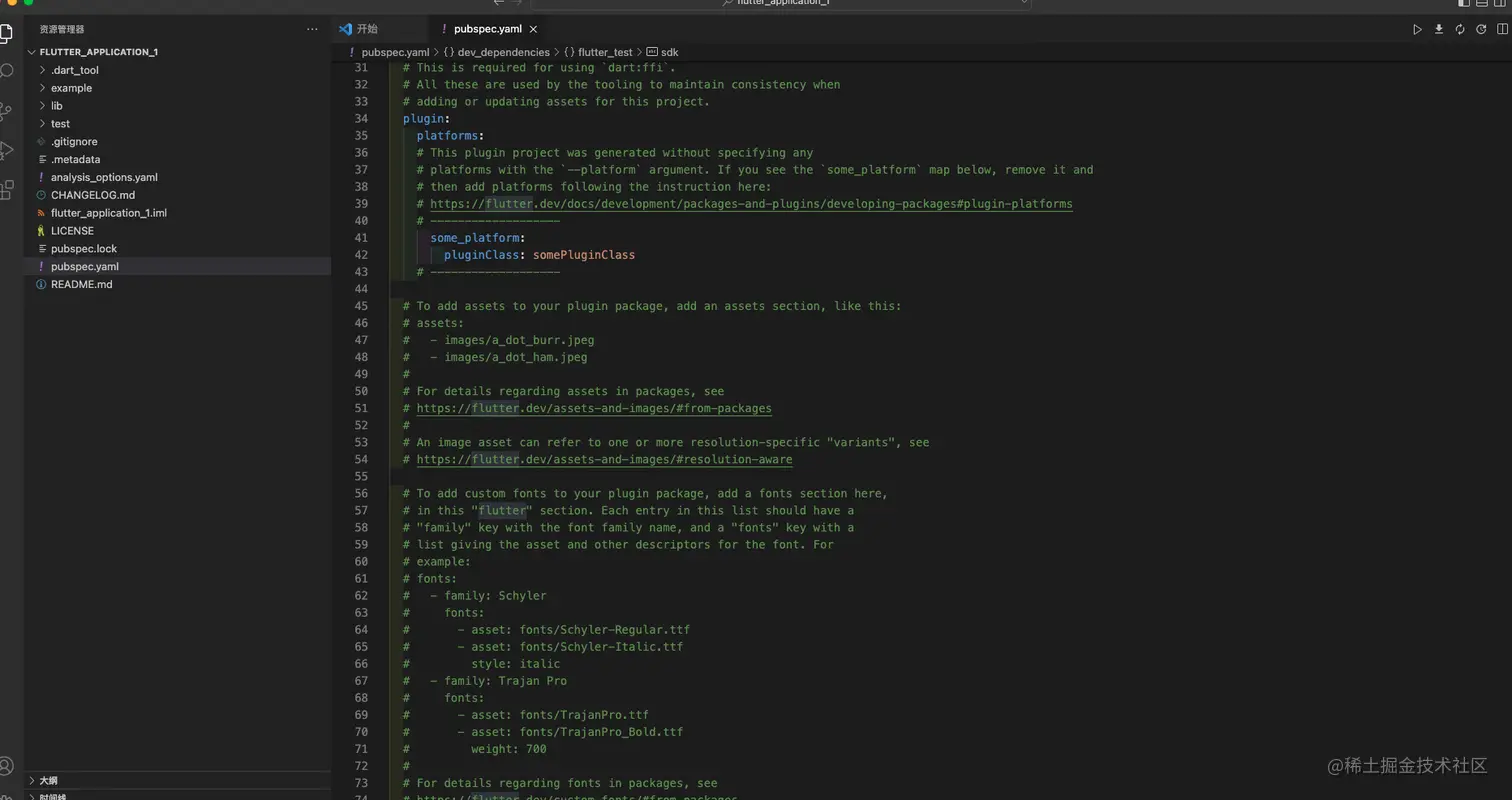
Task: Expand the lib folder
Action: (42, 106)
